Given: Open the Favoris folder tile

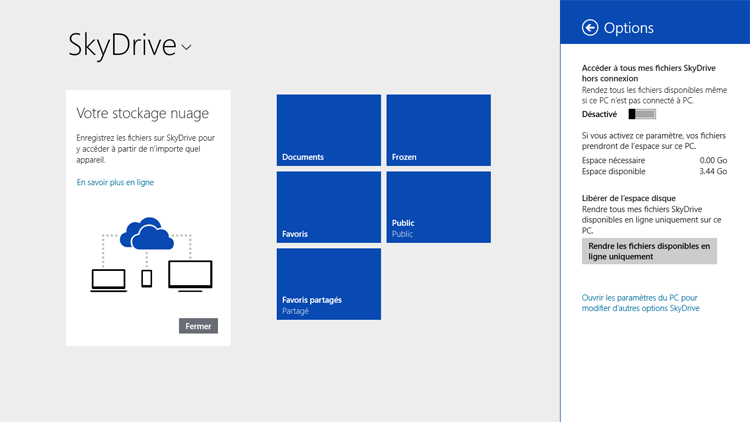Looking at the screenshot, I should tap(328, 207).
